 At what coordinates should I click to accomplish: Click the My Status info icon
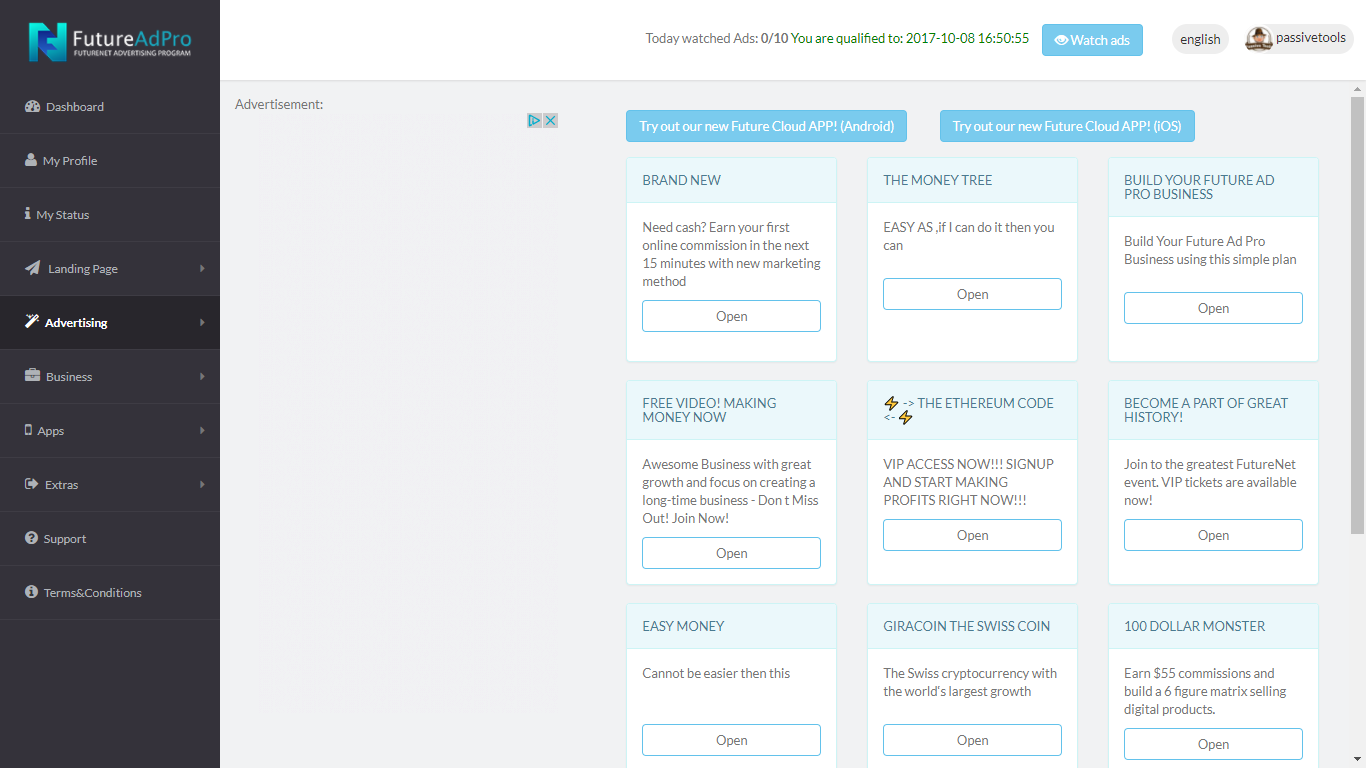click(x=28, y=214)
